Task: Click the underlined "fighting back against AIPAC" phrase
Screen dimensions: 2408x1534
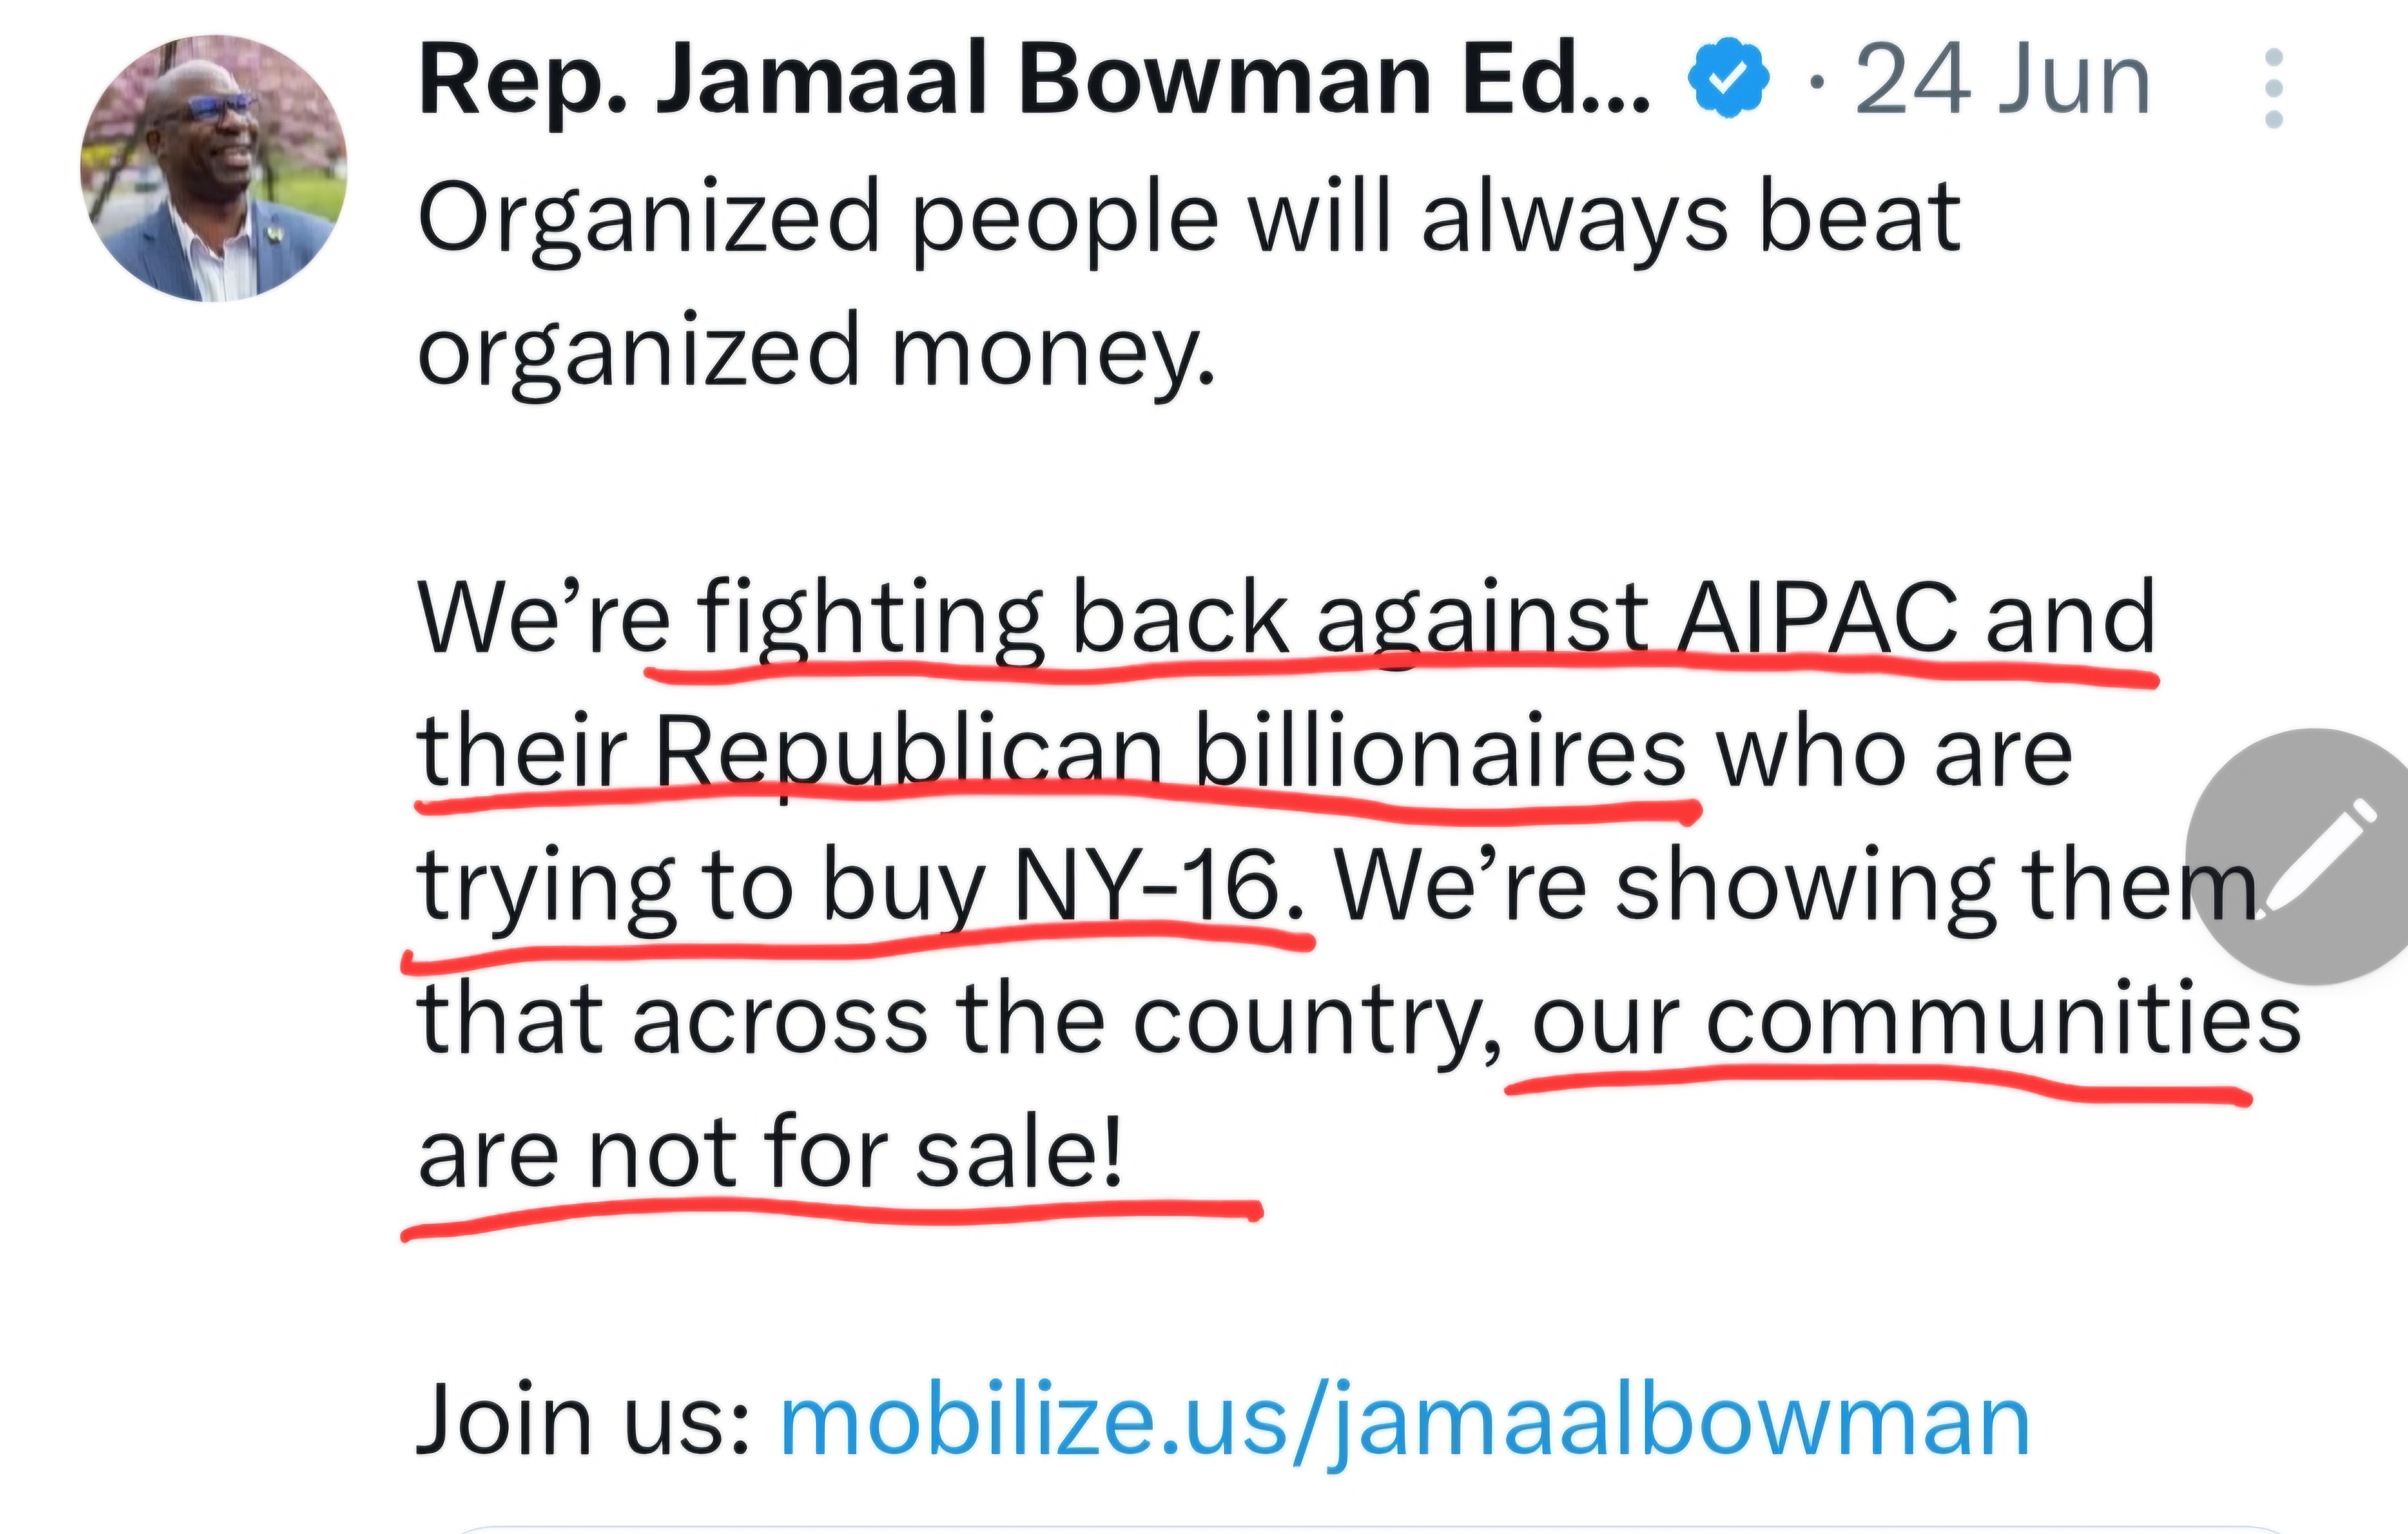Action: 1324,618
